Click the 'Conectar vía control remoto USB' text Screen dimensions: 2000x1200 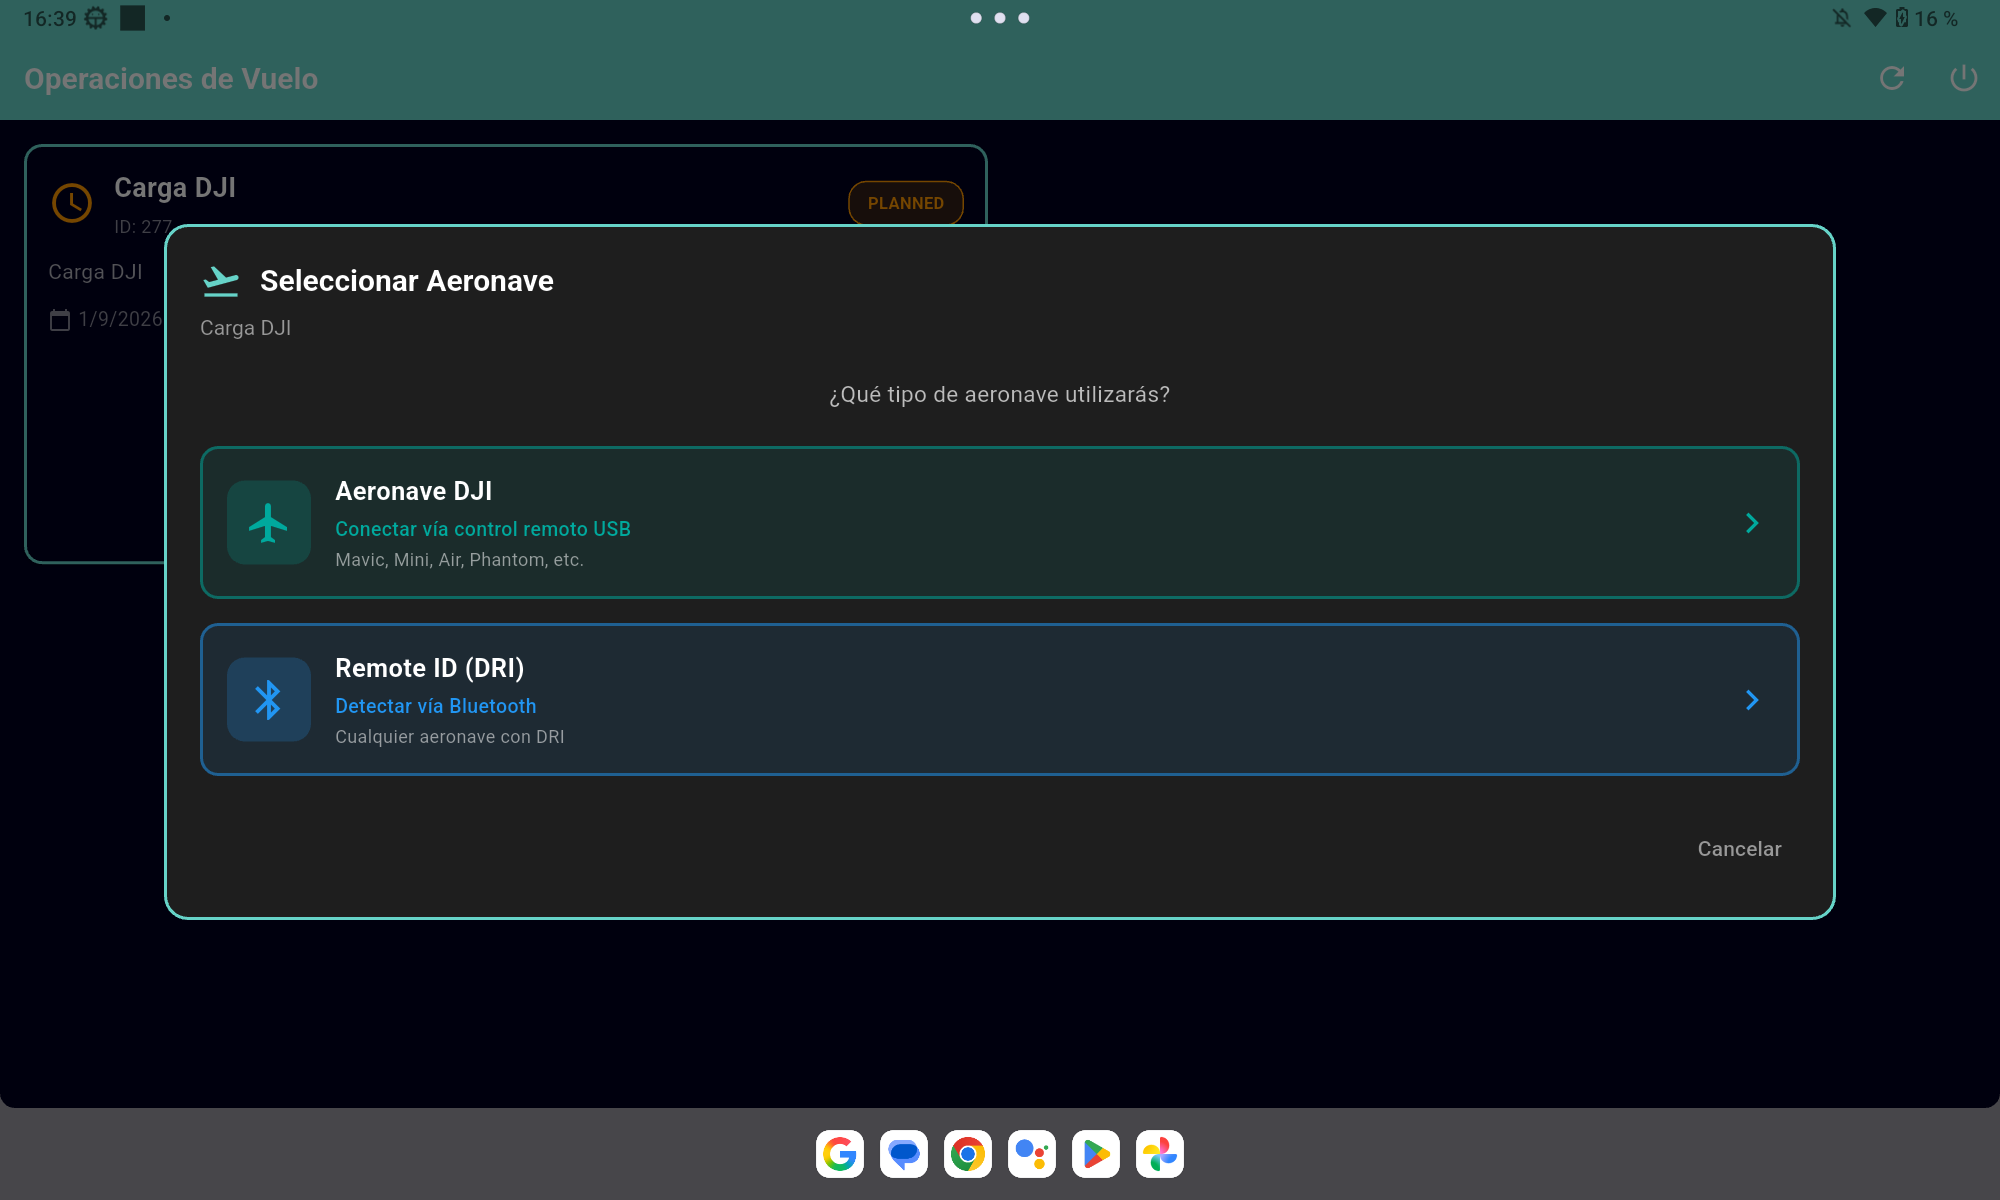click(483, 529)
